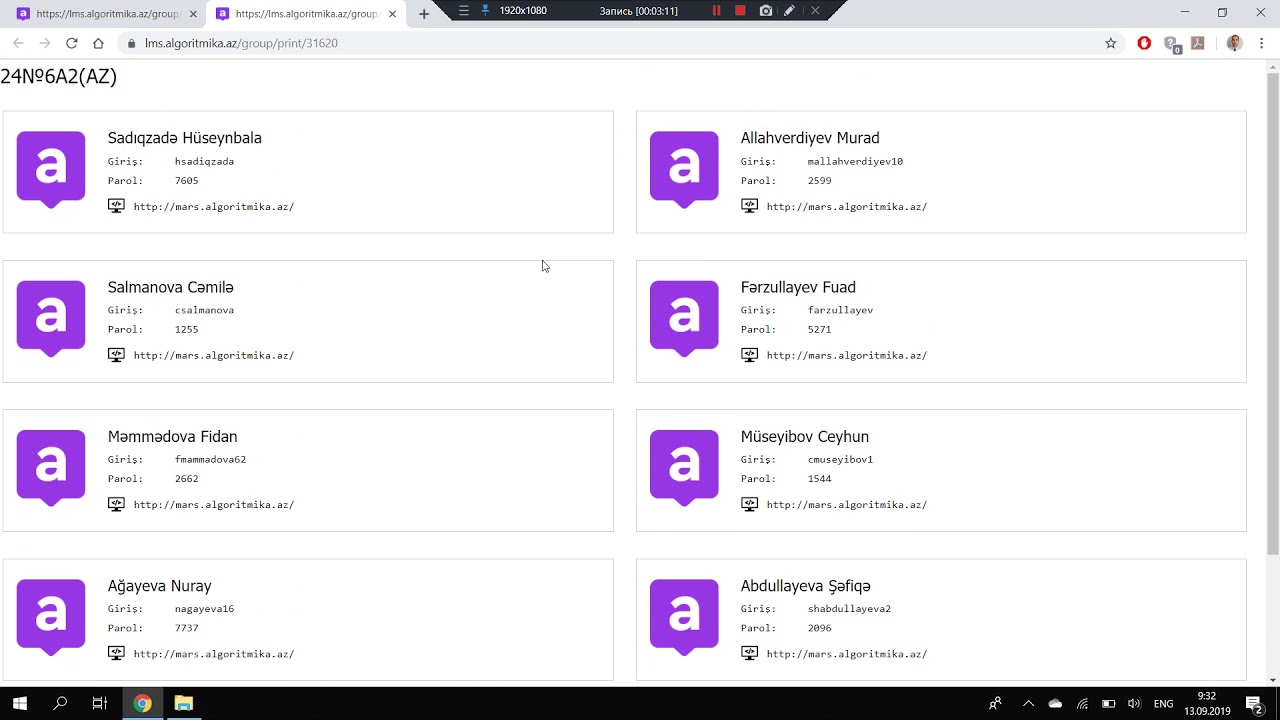Image resolution: width=1280 pixels, height=720 pixels.
Task: Reload the page
Action: click(x=72, y=43)
